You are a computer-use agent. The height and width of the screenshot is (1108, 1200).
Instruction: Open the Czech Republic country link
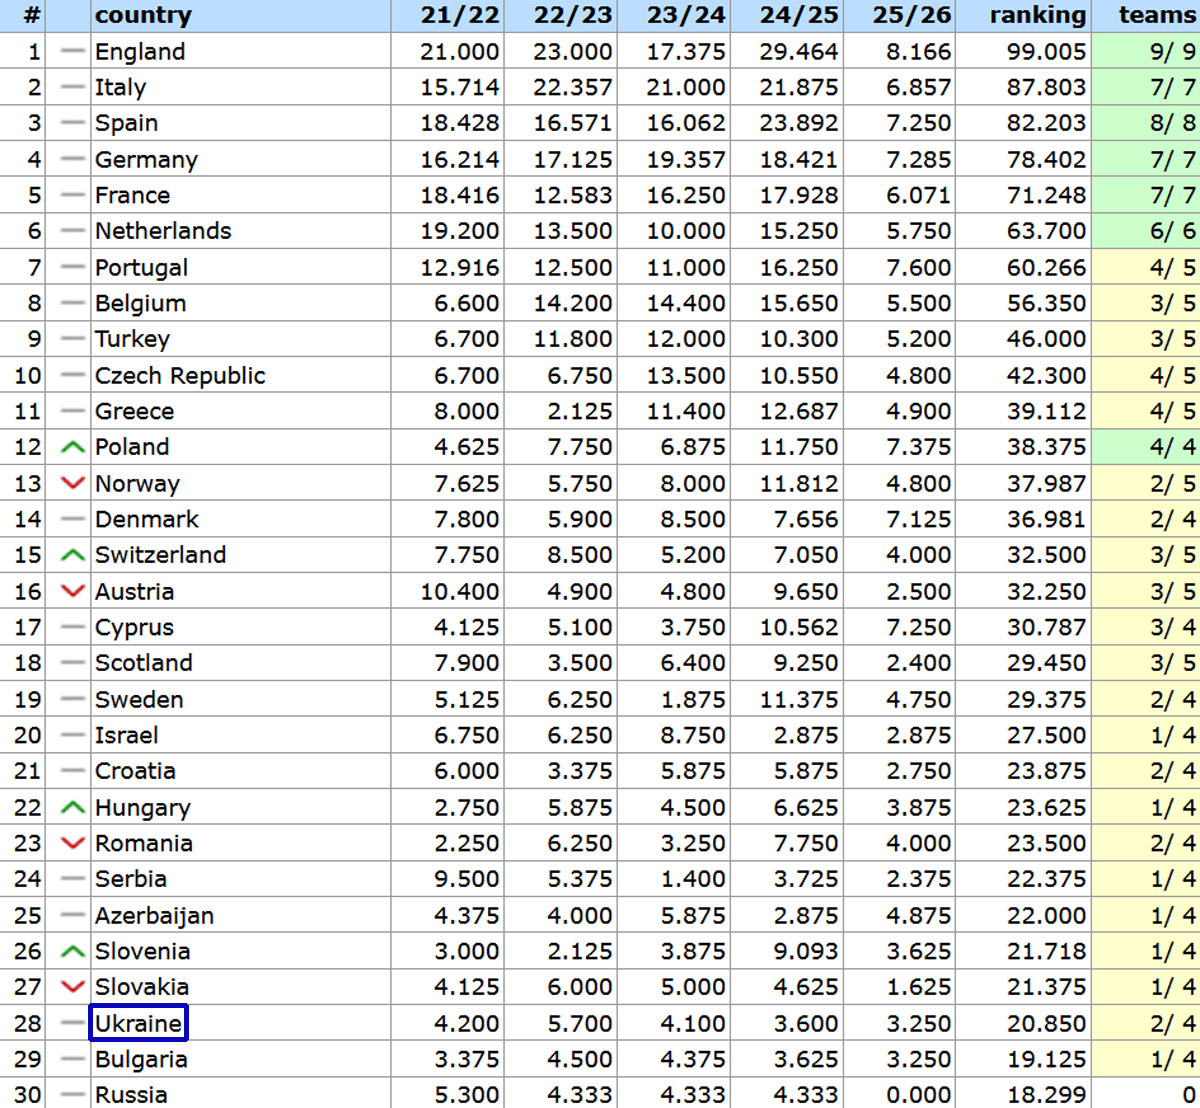click(x=180, y=376)
